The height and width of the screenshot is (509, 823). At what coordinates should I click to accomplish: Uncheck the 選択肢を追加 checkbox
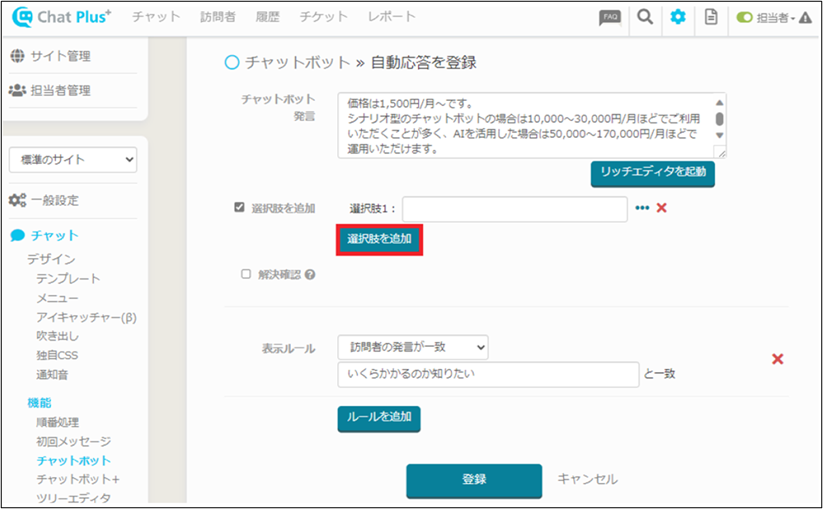tap(239, 208)
